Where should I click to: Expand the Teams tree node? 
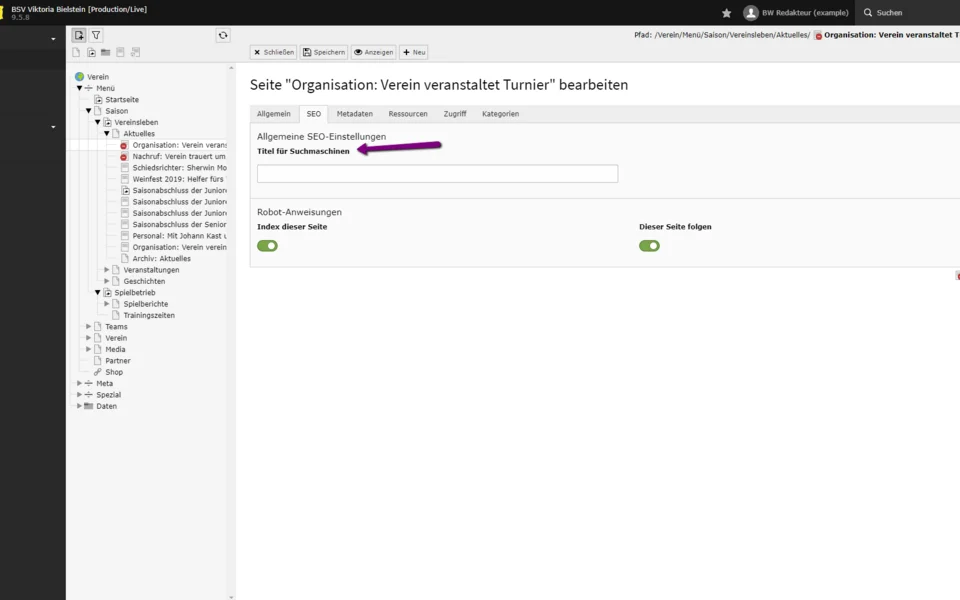tap(88, 327)
